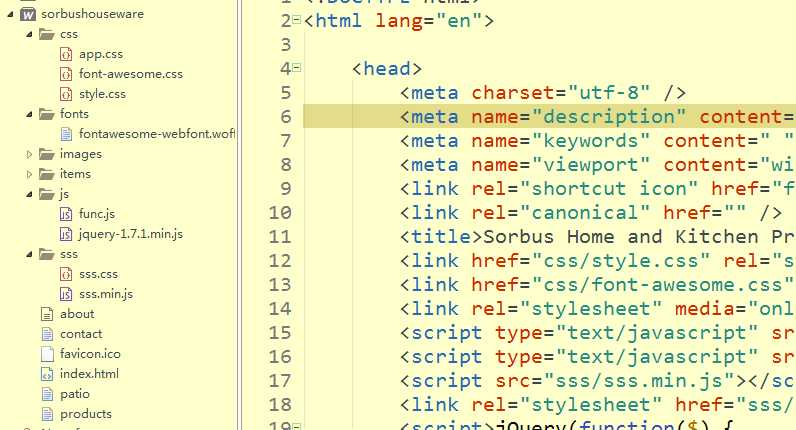Click line number 15 in gutter
The image size is (796, 430).
pos(280,333)
